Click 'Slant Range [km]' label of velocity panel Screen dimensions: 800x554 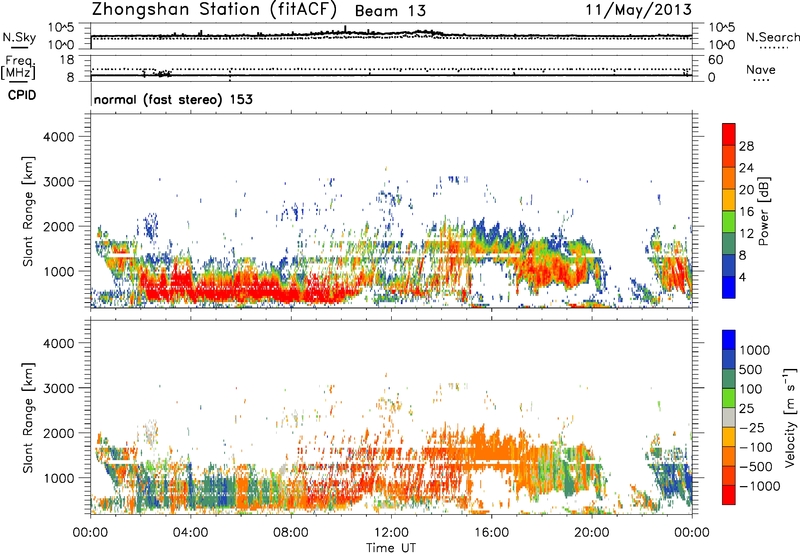pos(28,417)
